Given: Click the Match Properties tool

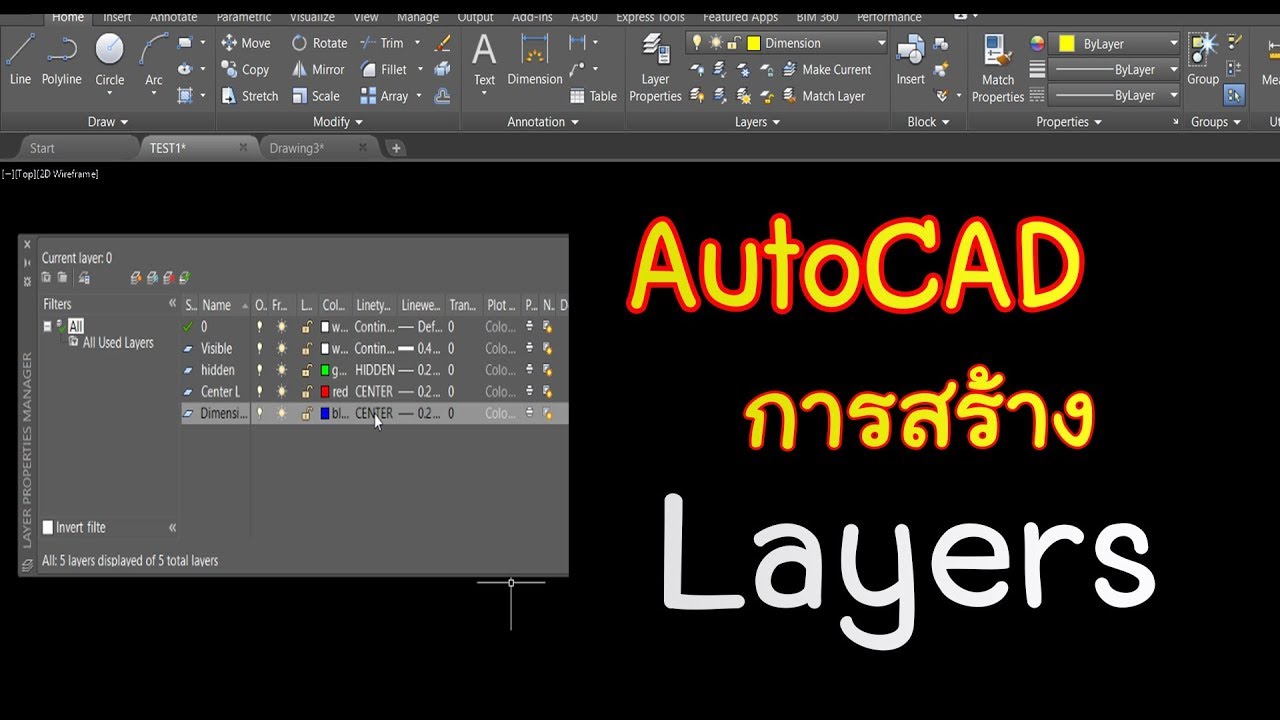Looking at the screenshot, I should coord(998,68).
